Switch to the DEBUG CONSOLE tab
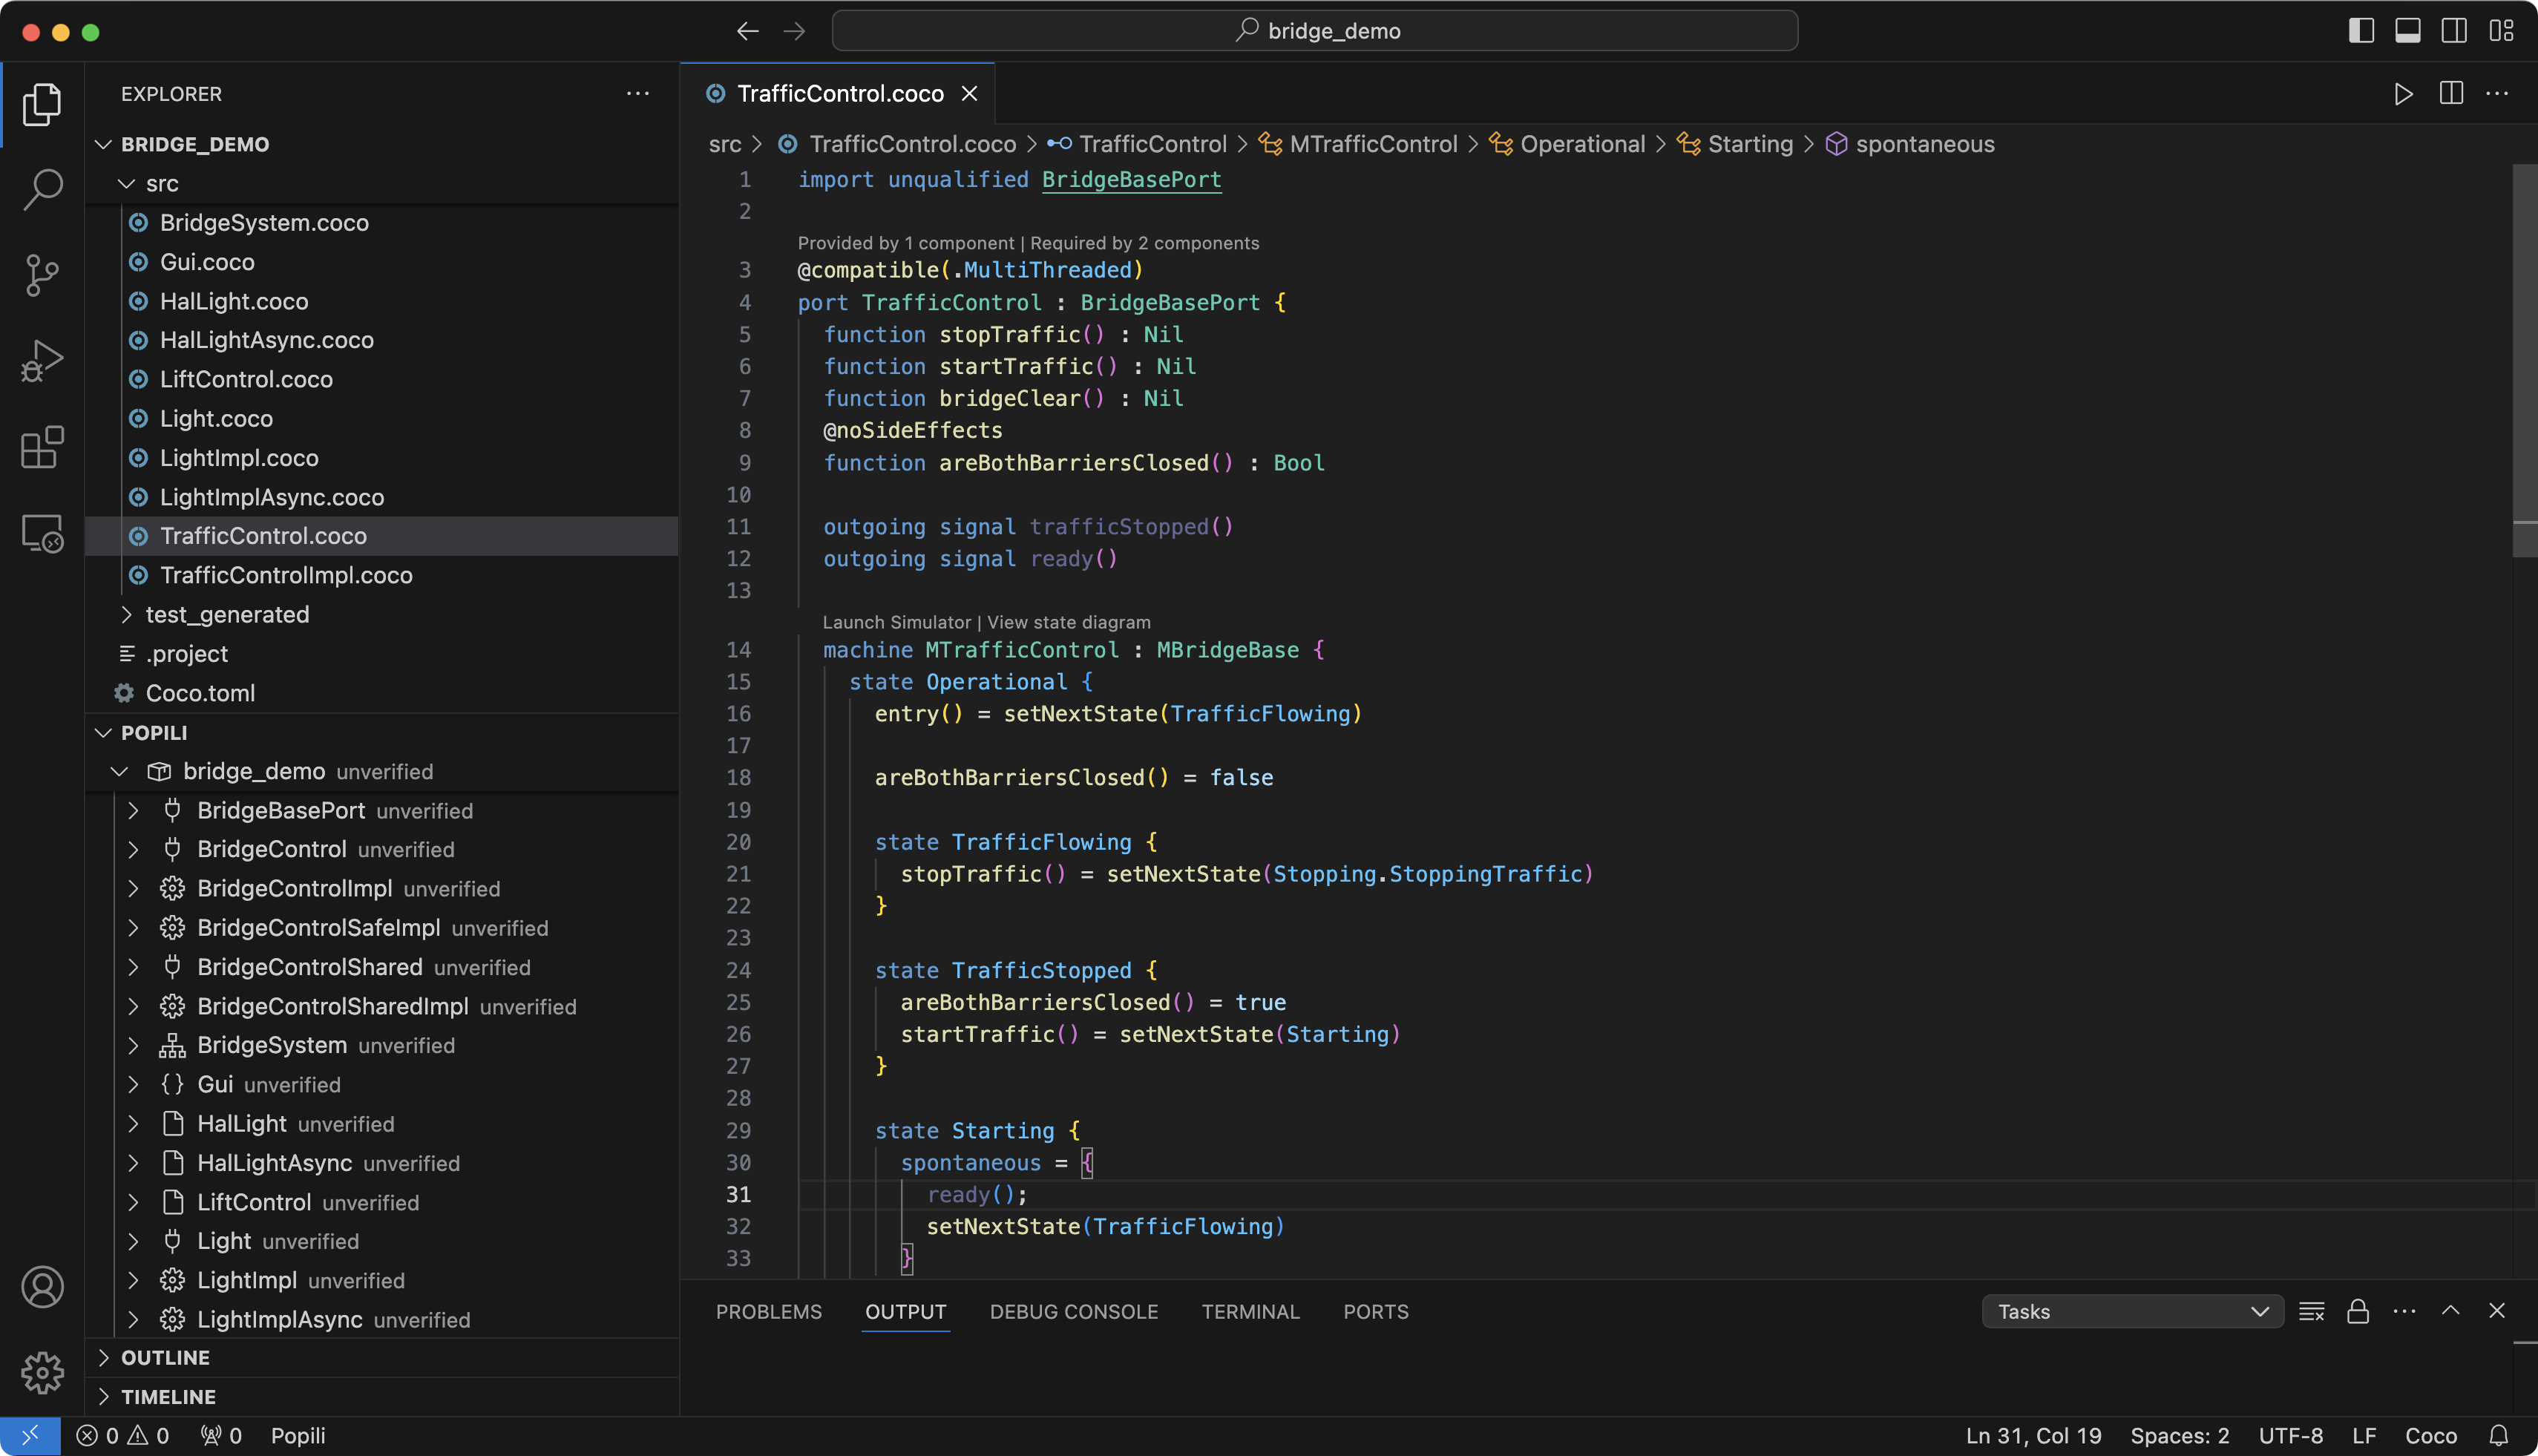 (1073, 1312)
